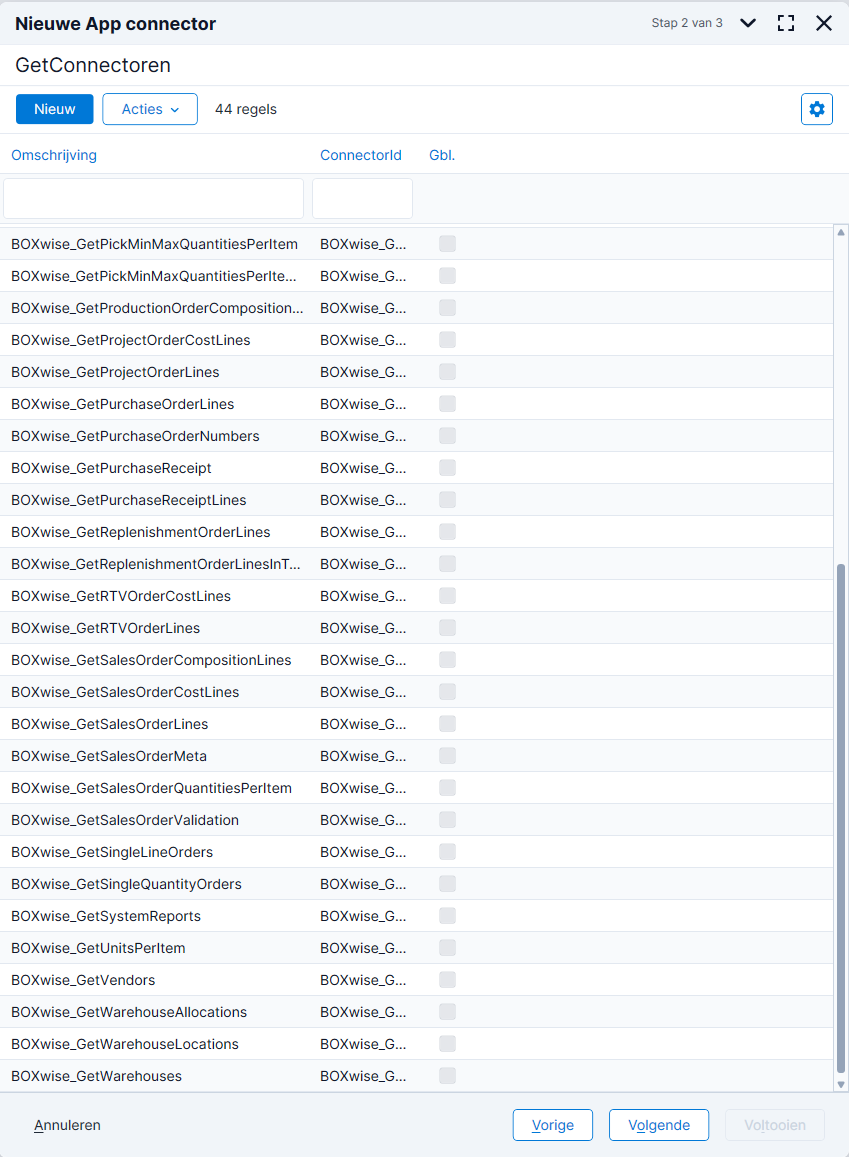Select row BOXwise_GetSalesOrderMeta
The width and height of the screenshot is (849, 1157).
pos(416,756)
